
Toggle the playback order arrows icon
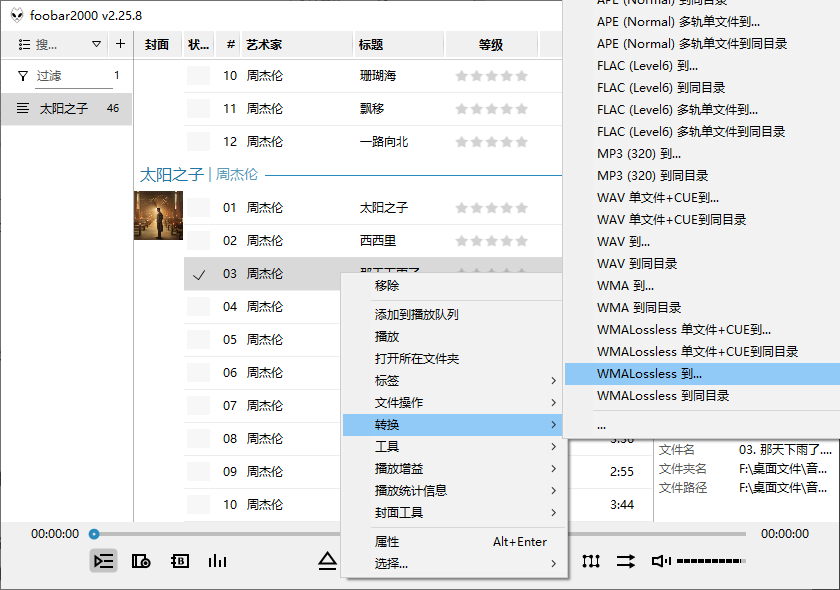click(x=625, y=561)
